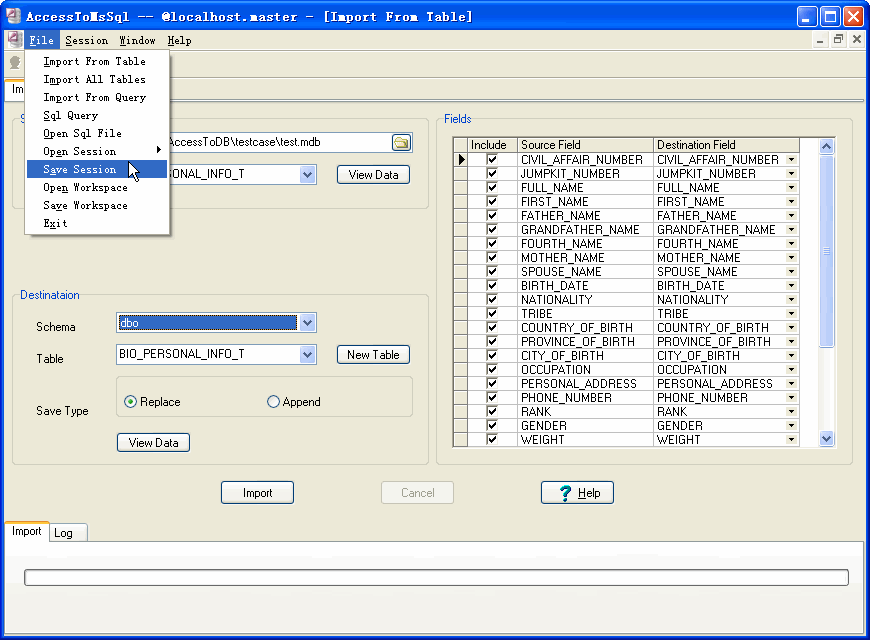Toggle Include checkbox for FATHER_NAME

(492, 215)
